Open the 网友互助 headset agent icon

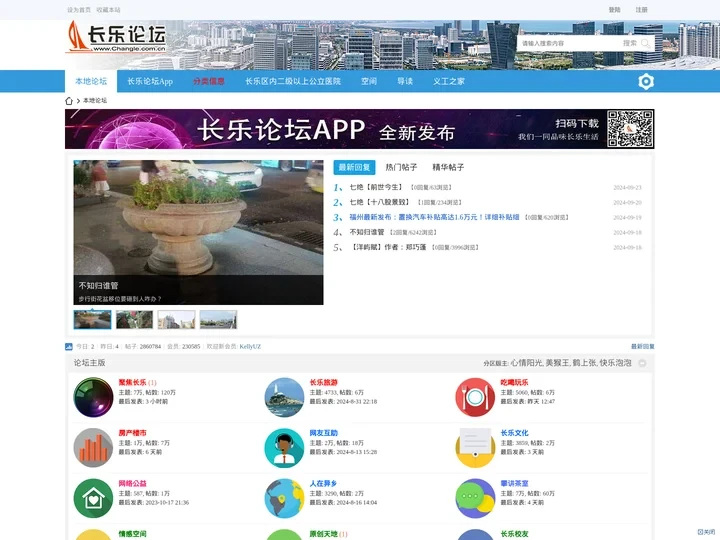click(x=284, y=447)
